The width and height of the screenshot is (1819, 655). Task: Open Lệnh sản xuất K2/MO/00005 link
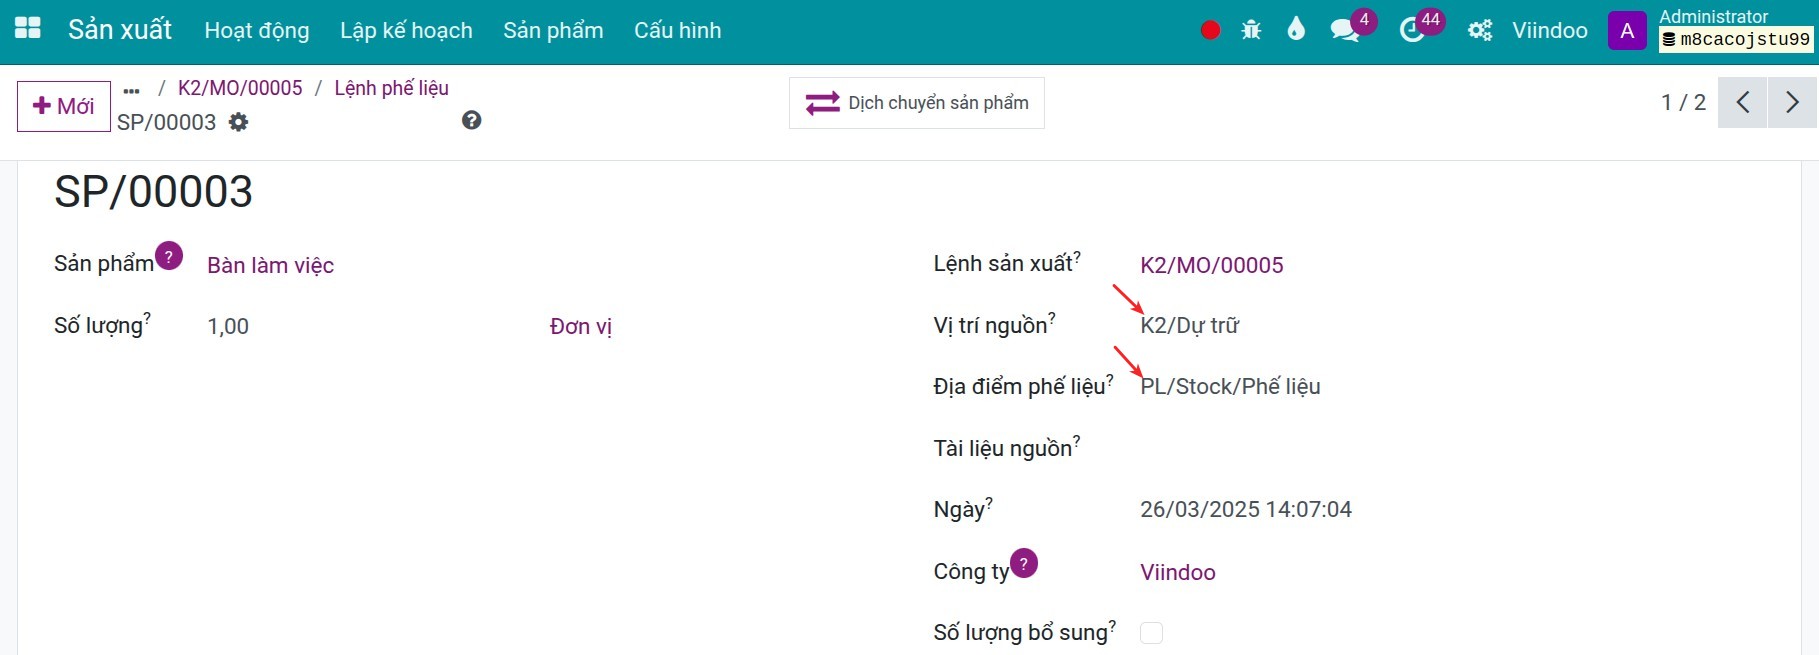1212,265
